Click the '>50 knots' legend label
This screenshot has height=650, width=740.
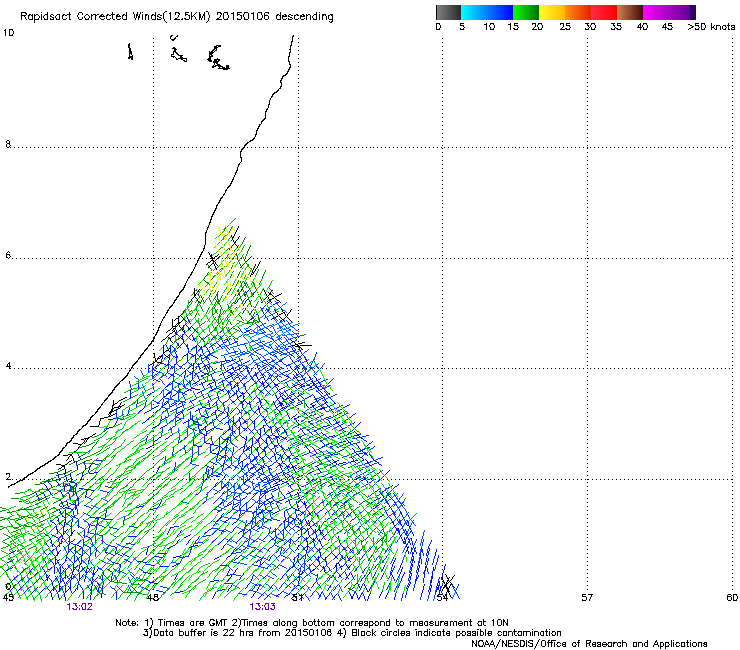(x=711, y=27)
